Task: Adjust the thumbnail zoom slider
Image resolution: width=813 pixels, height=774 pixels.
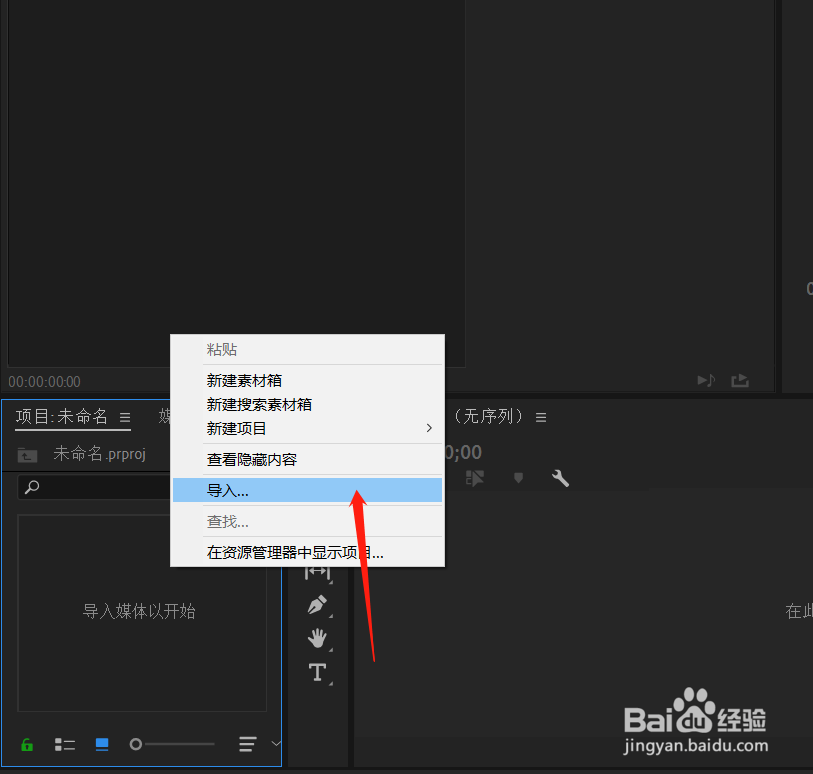Action: tap(172, 744)
